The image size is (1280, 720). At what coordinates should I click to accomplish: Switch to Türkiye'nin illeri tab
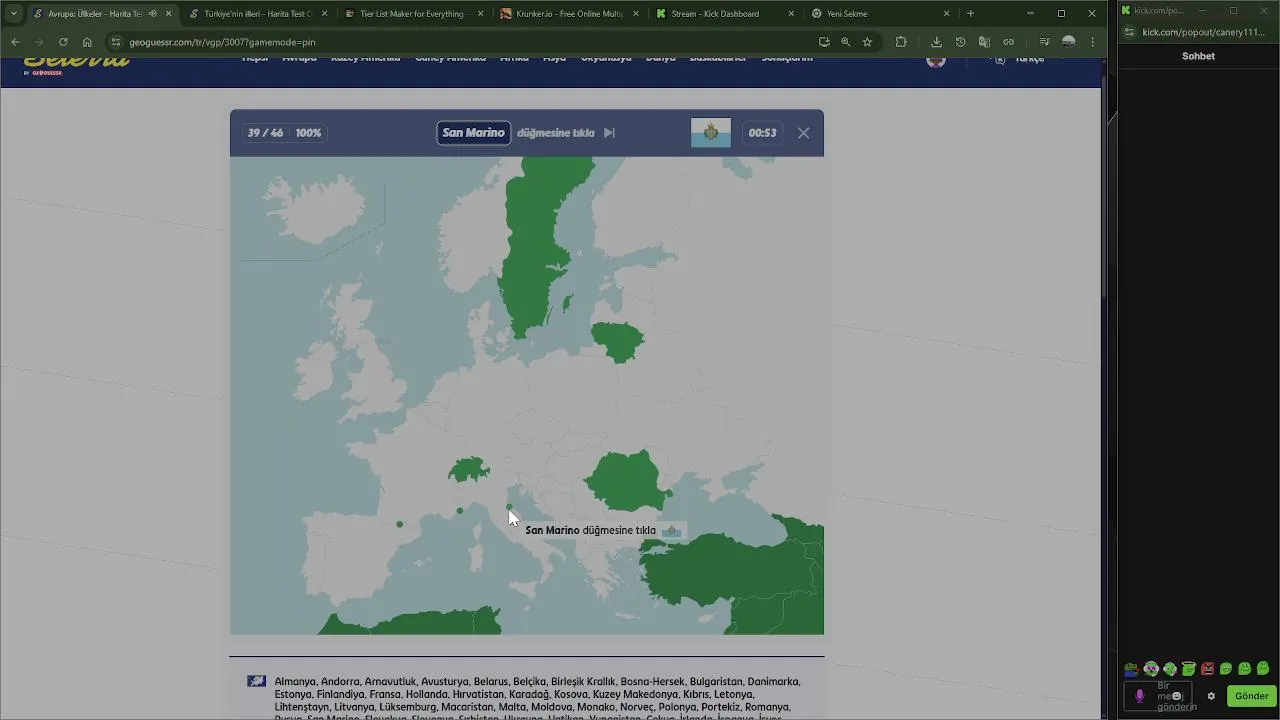point(257,14)
